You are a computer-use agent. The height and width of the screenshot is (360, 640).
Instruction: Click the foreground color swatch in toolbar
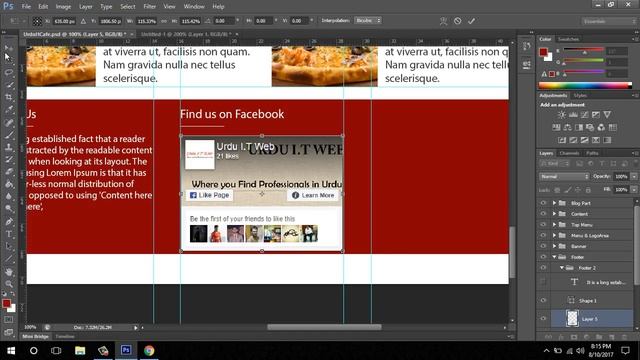[6, 304]
